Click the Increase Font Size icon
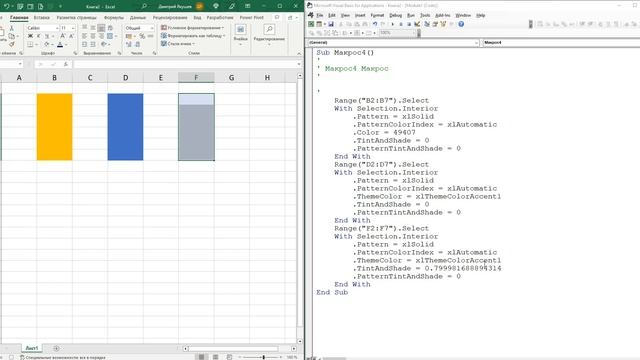This screenshot has height=360, width=640. click(63, 36)
